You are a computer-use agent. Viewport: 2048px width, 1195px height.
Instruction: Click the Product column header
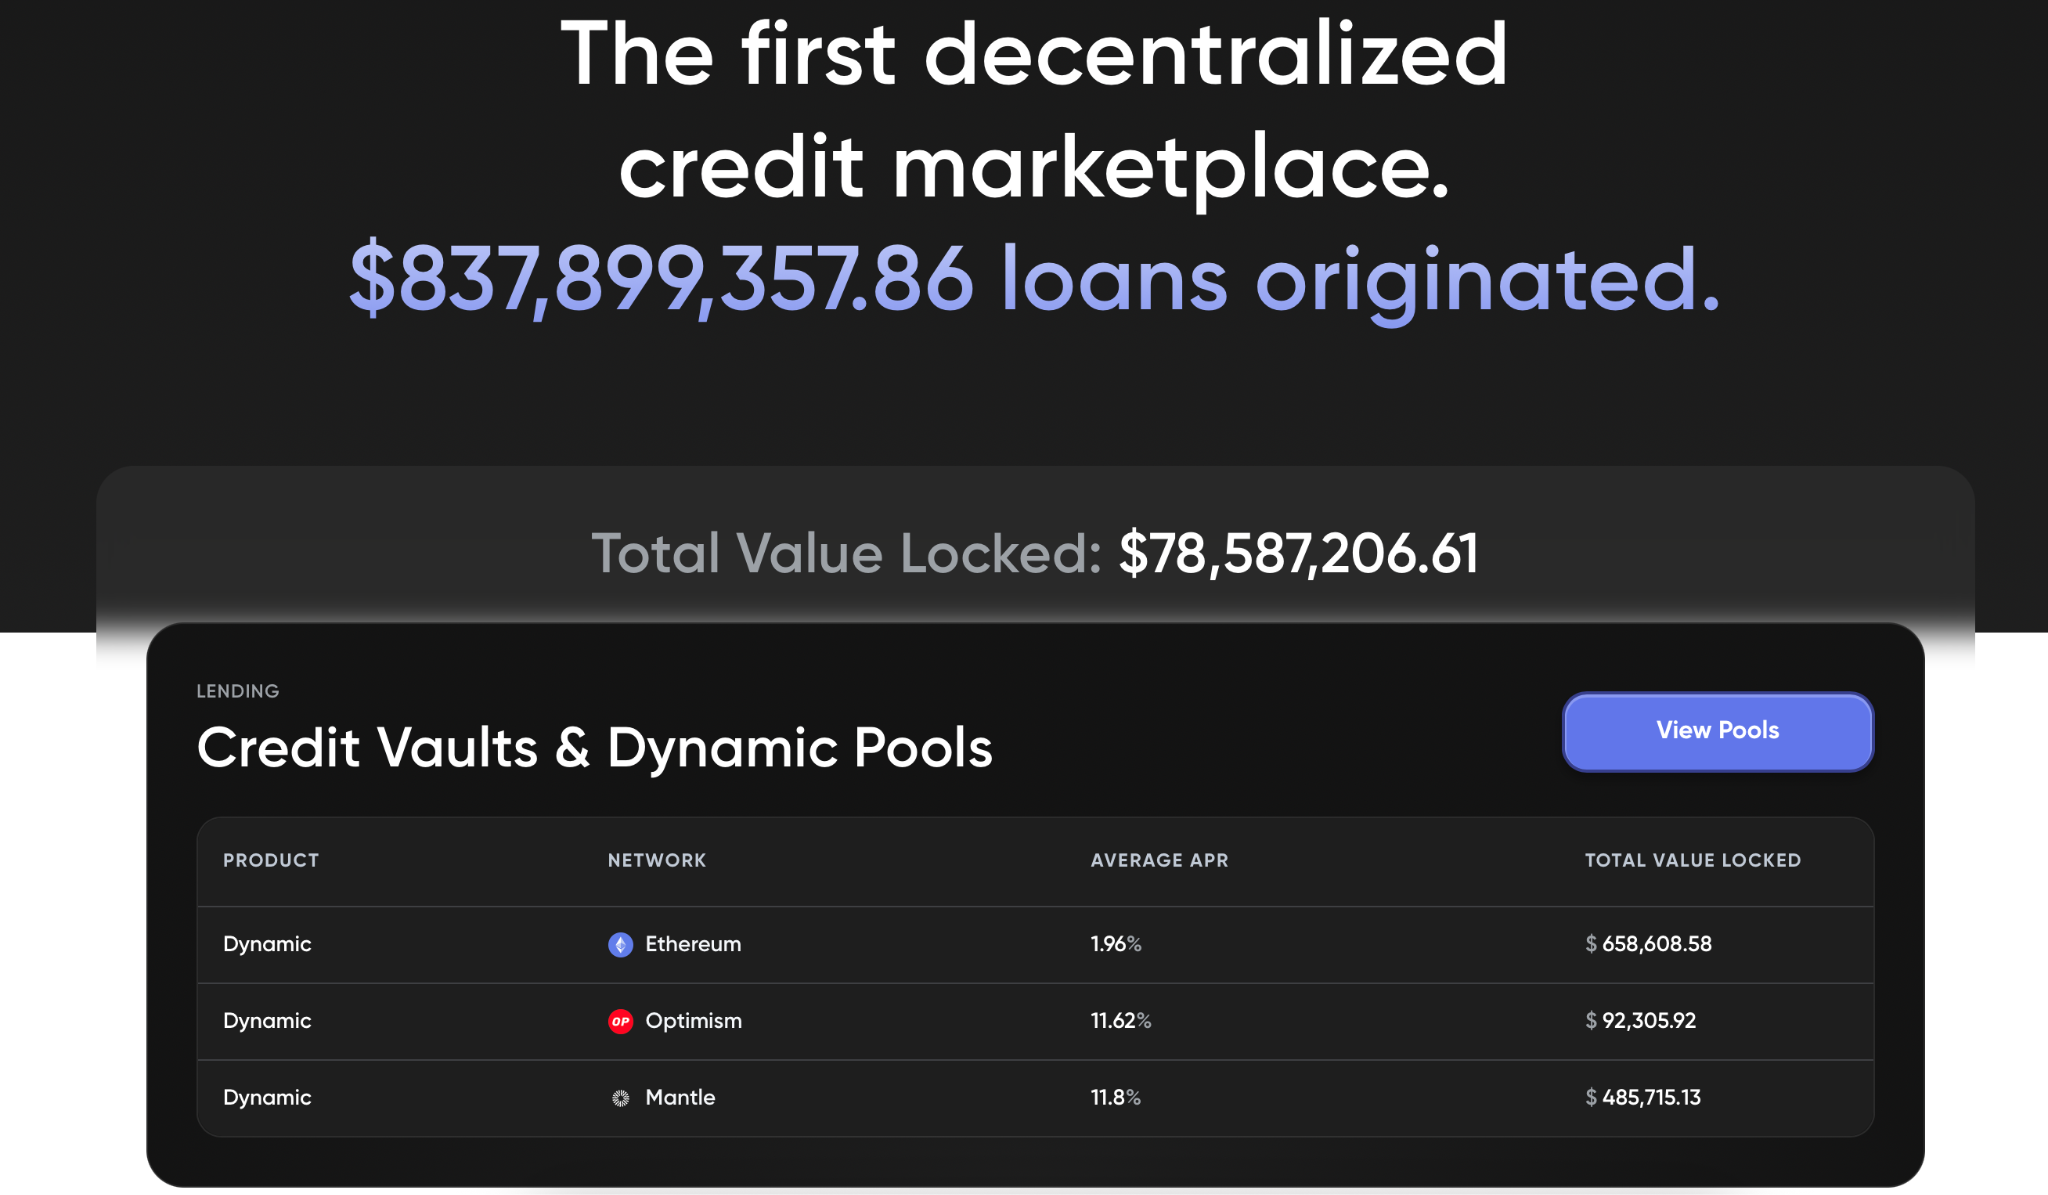271,860
